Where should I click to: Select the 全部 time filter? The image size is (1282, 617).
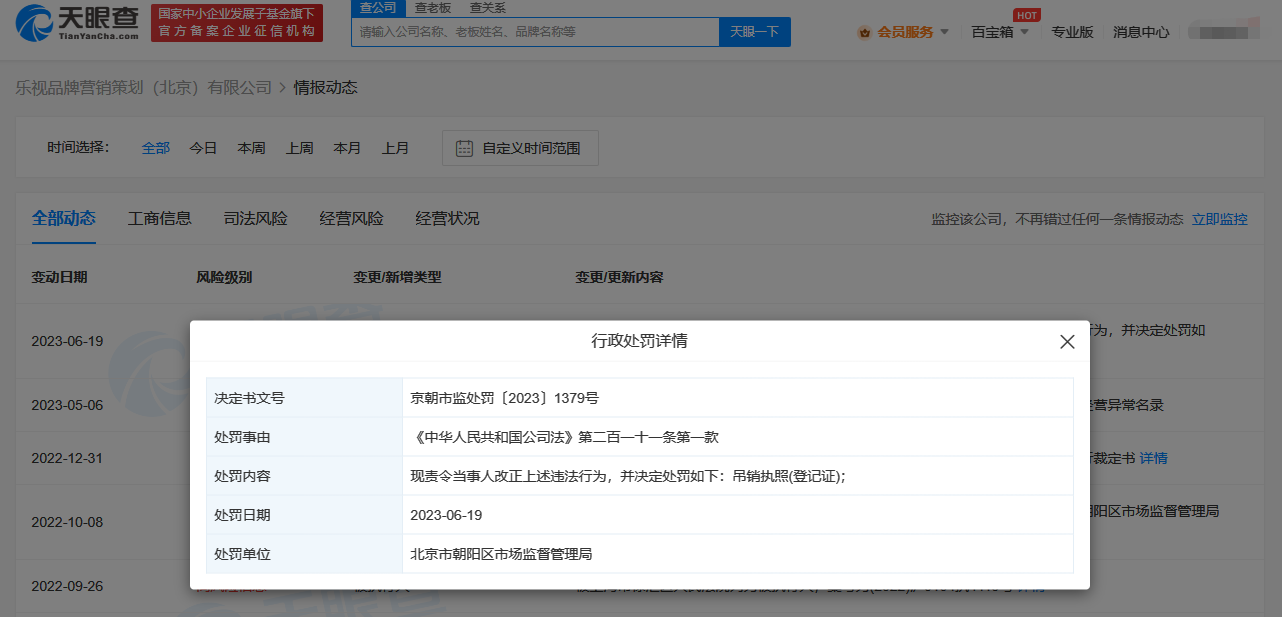(x=156, y=148)
